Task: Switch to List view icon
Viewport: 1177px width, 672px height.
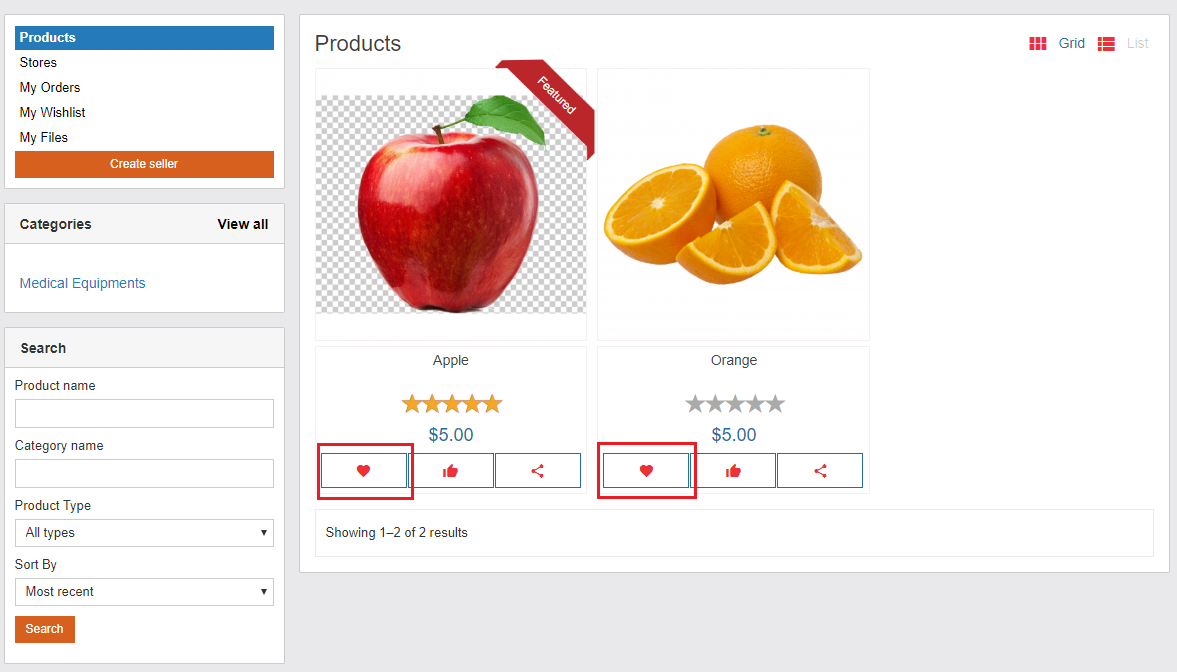Action: point(1106,44)
